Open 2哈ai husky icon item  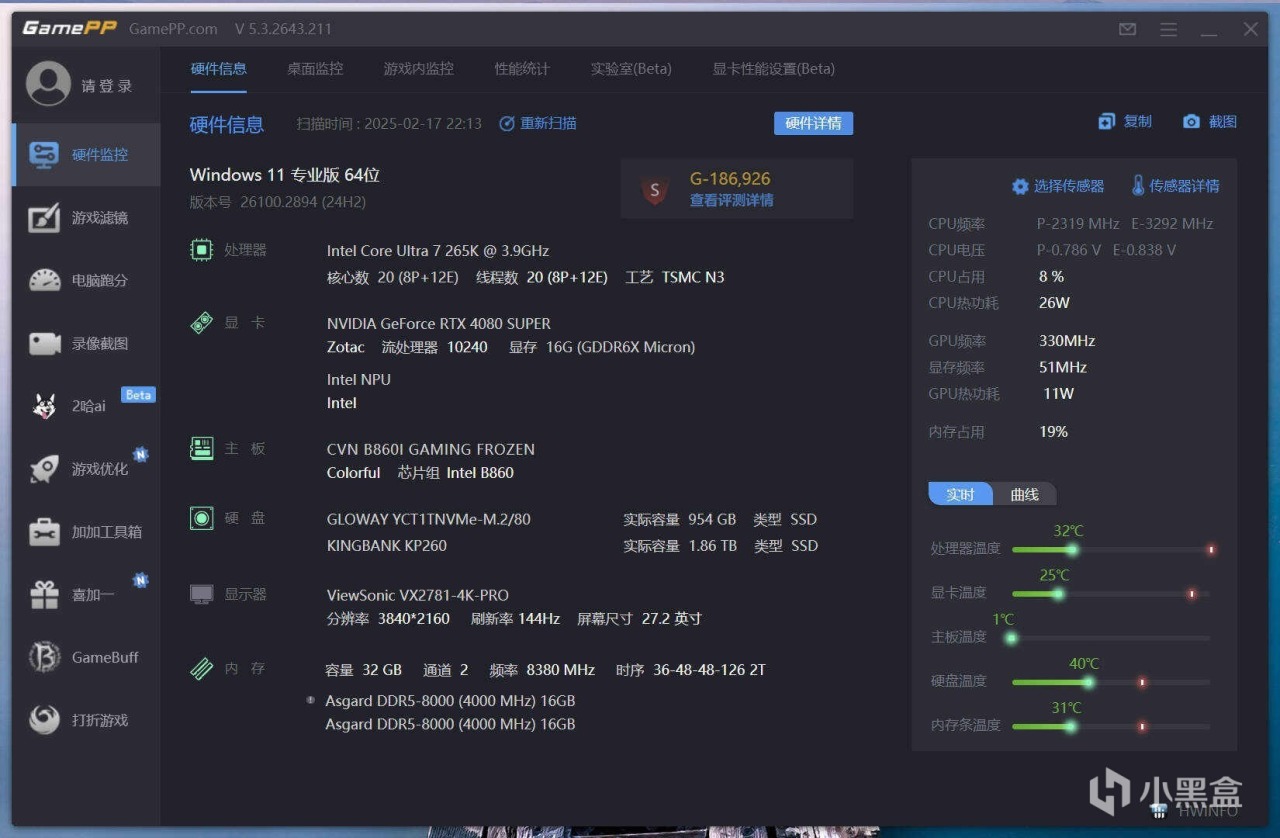click(x=86, y=406)
